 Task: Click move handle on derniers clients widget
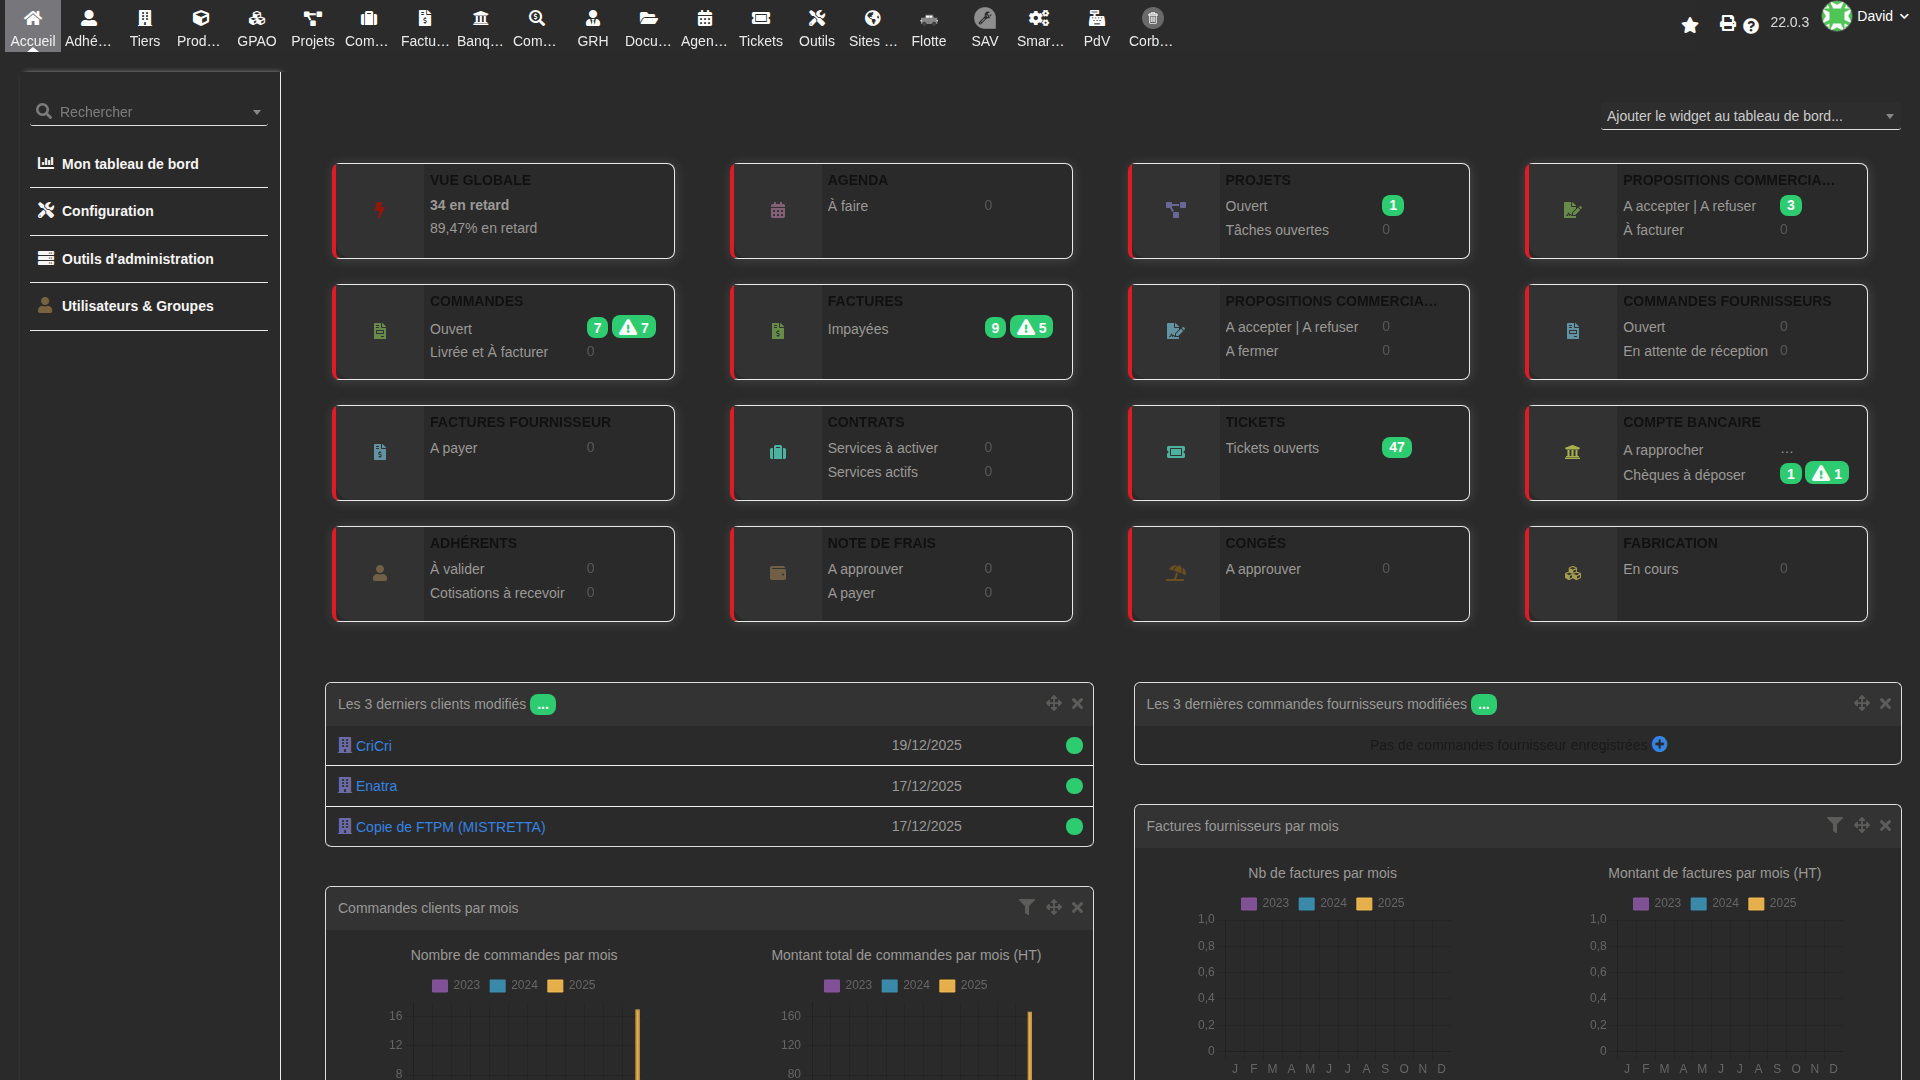(x=1053, y=703)
